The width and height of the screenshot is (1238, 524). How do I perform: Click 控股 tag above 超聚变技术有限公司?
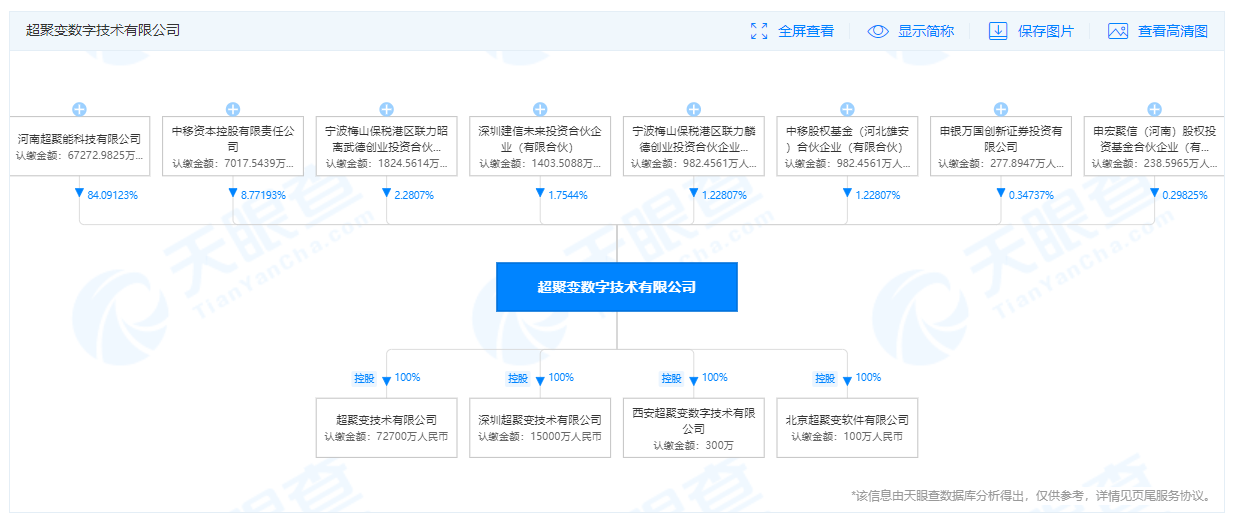(x=364, y=378)
